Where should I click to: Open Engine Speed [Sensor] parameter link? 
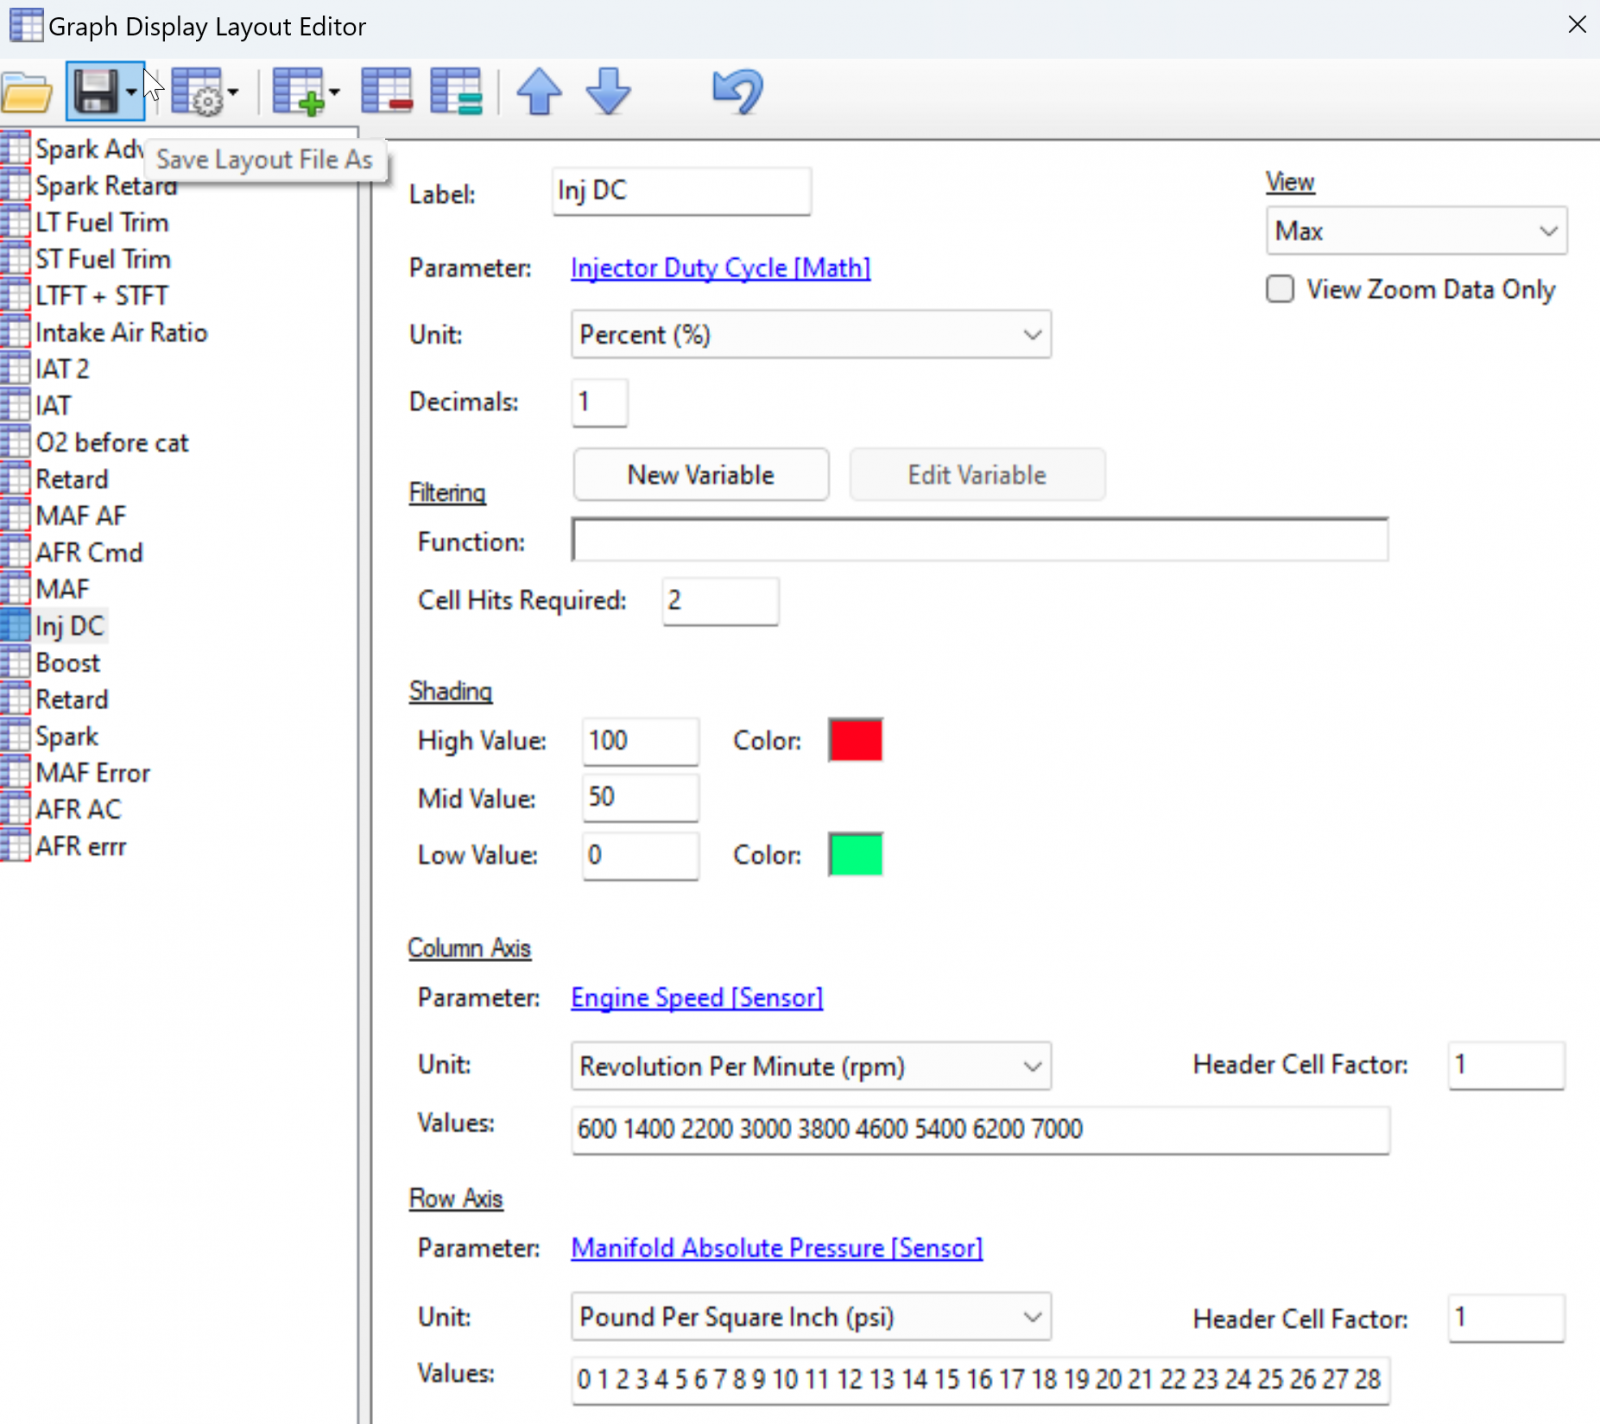click(697, 997)
